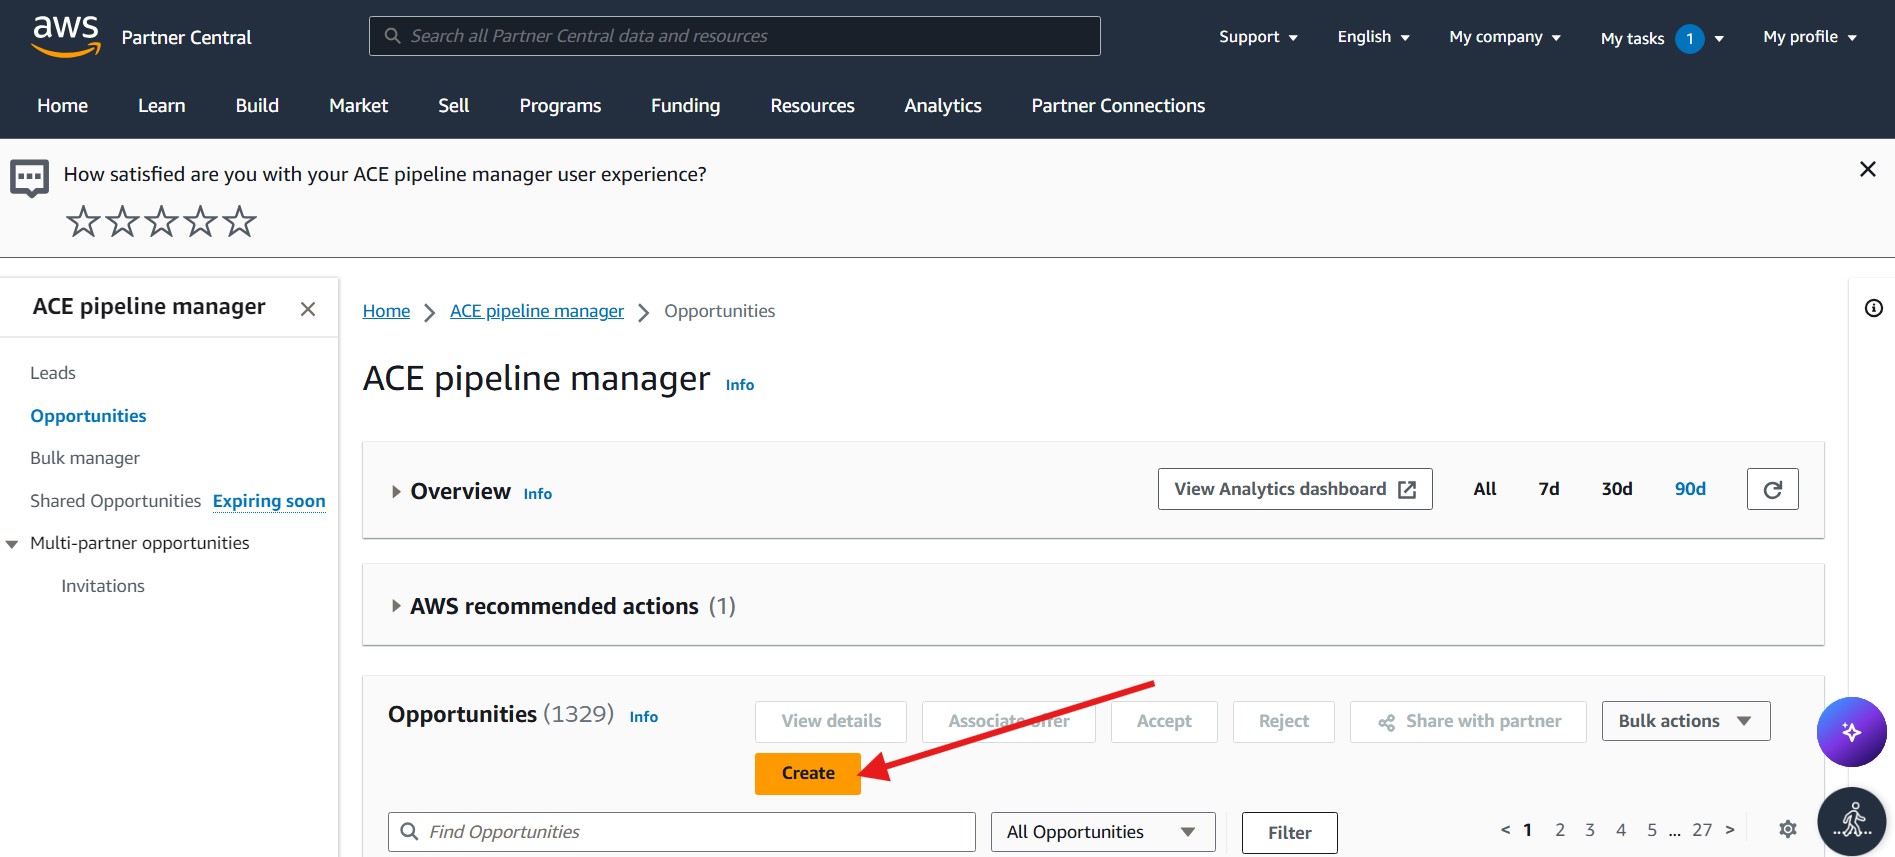Image resolution: width=1895 pixels, height=857 pixels.
Task: Close the ACE pipeline manager side panel
Action: pyautogui.click(x=308, y=309)
